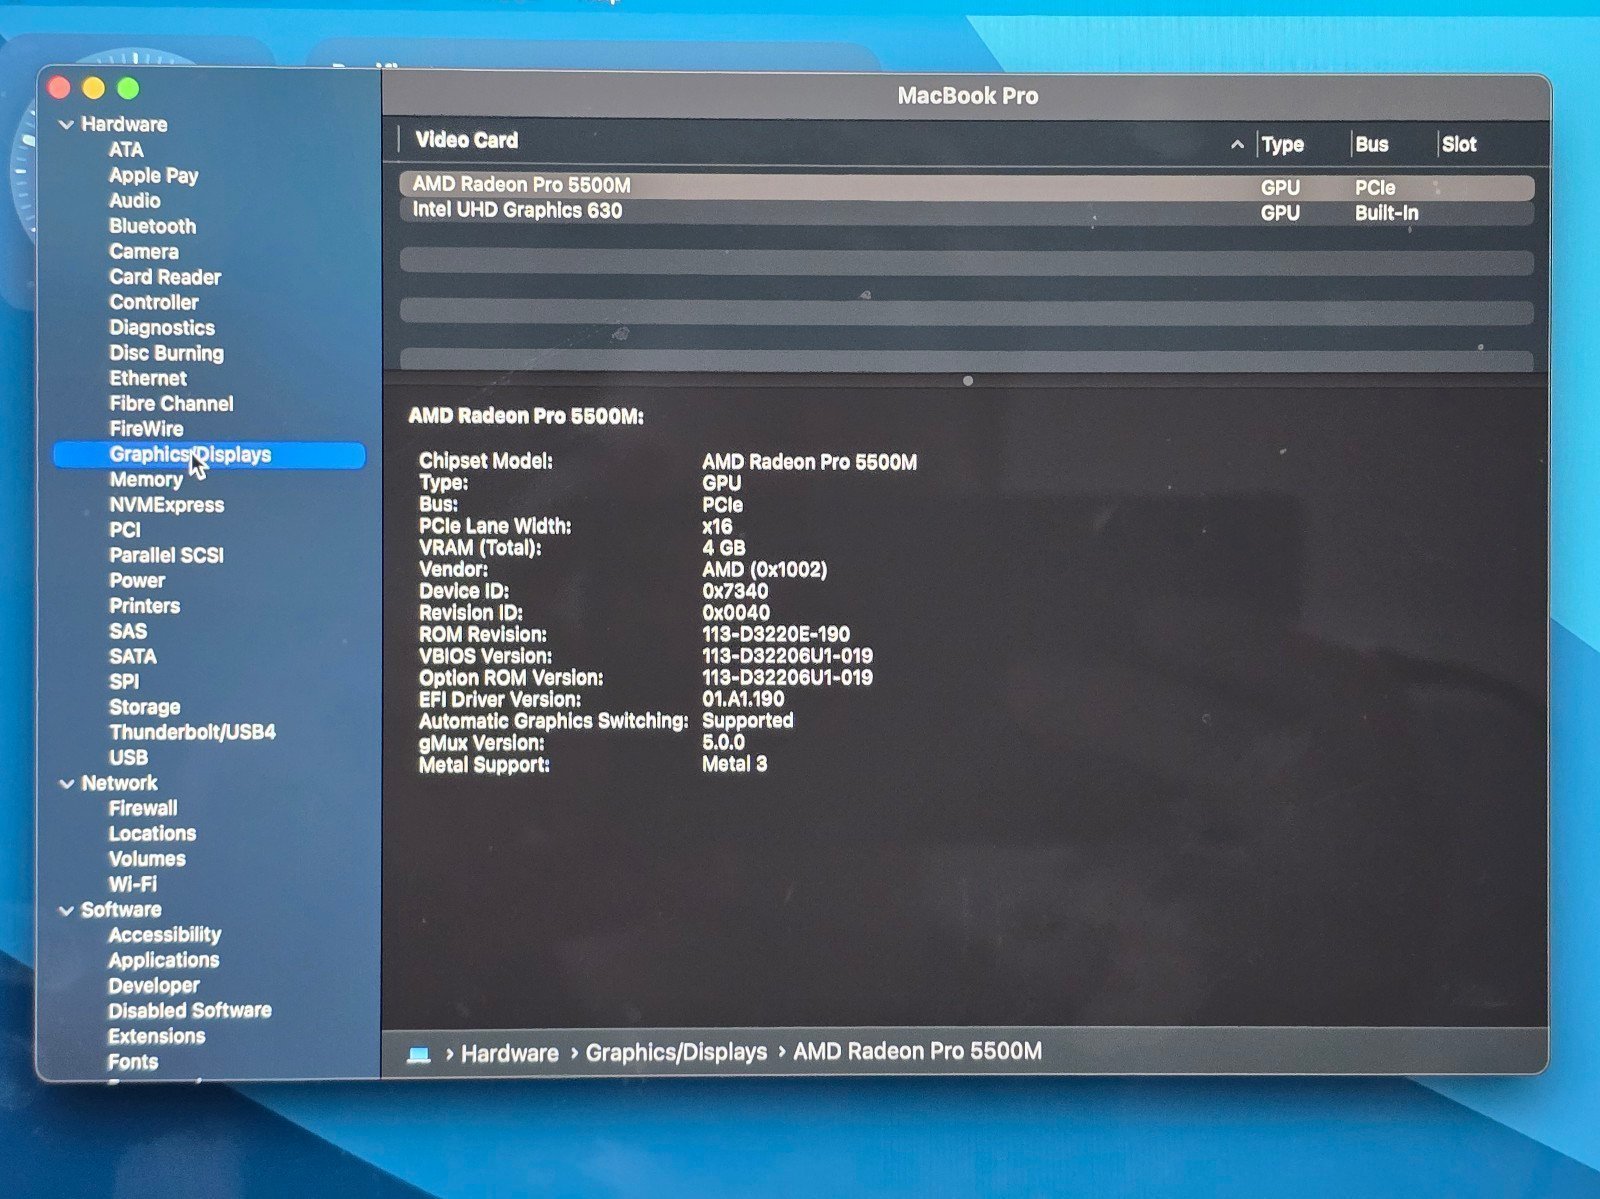1600x1199 pixels.
Task: Select Locations under Network
Action: point(152,834)
